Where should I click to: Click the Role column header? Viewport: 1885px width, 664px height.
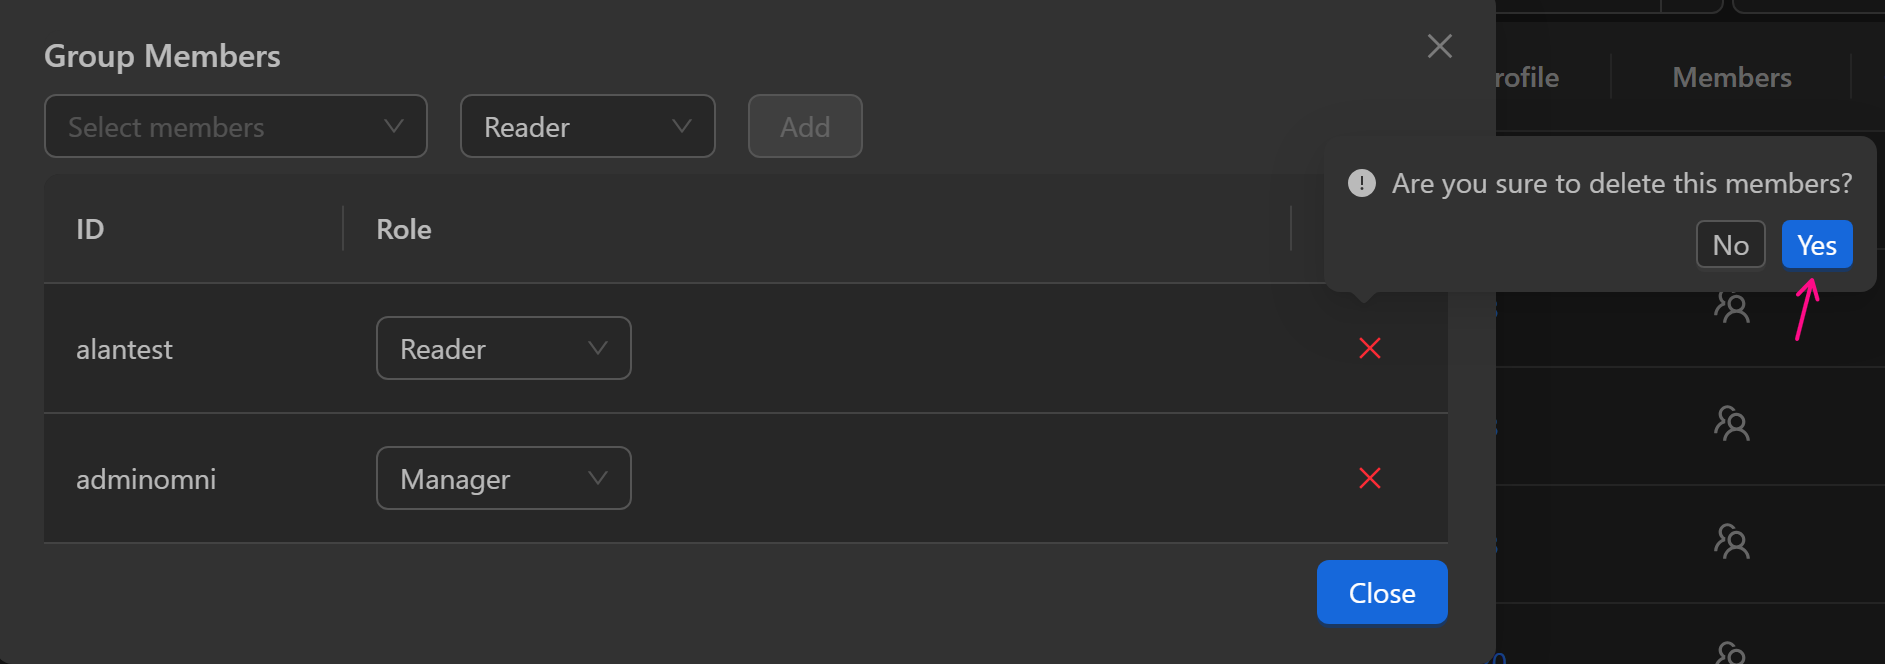pos(404,229)
